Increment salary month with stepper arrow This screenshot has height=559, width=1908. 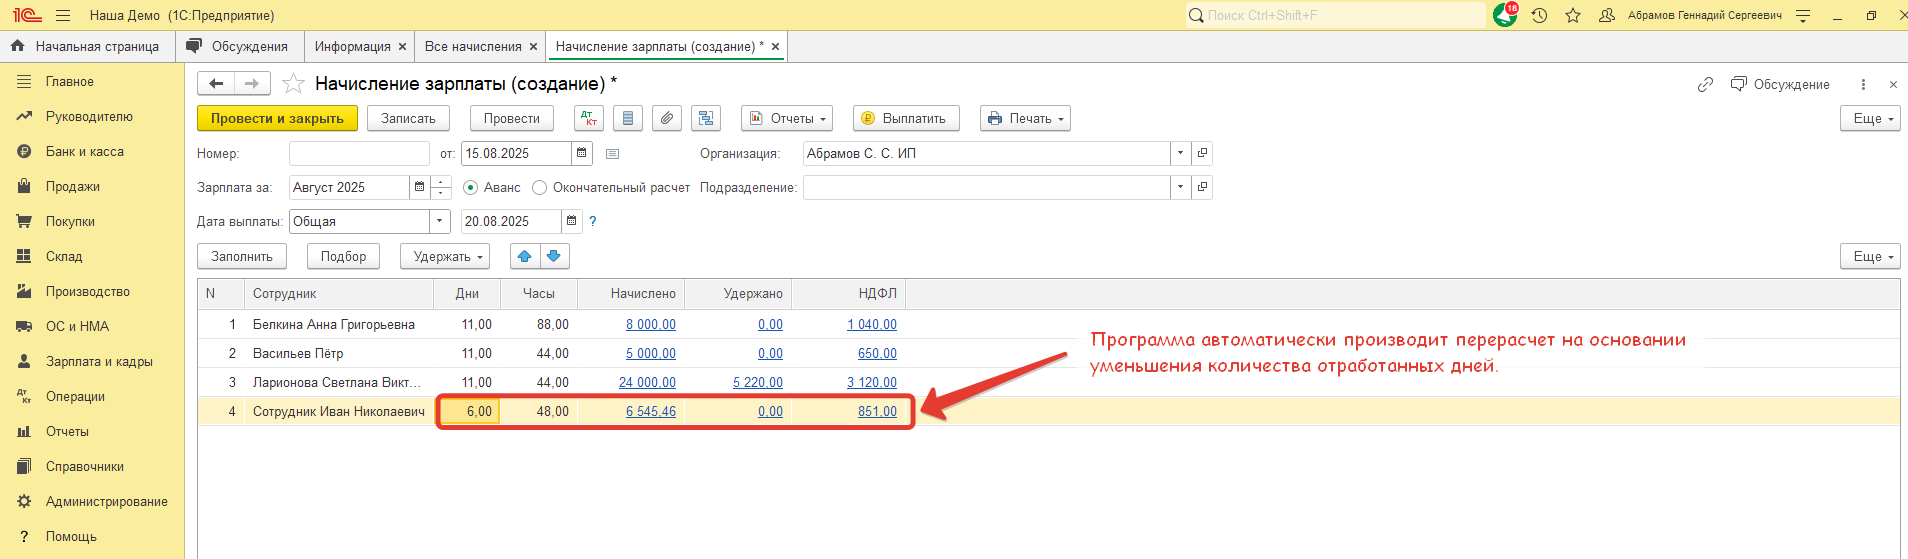(441, 182)
